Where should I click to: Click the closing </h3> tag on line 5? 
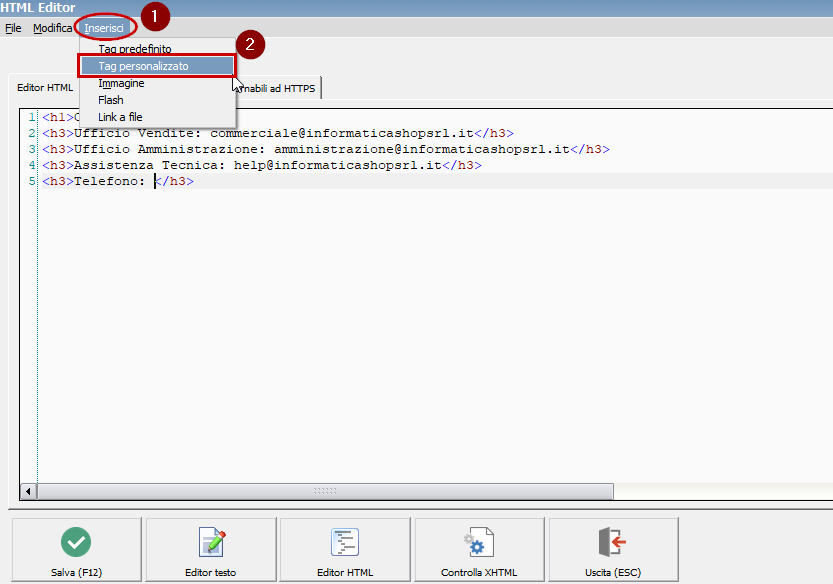click(x=175, y=181)
